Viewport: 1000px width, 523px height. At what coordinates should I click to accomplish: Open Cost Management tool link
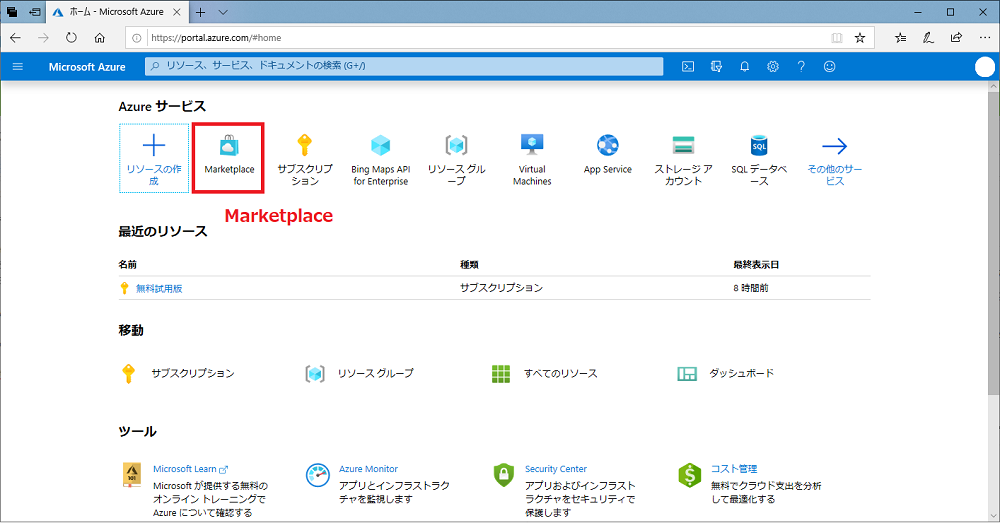pyautogui.click(x=734, y=469)
